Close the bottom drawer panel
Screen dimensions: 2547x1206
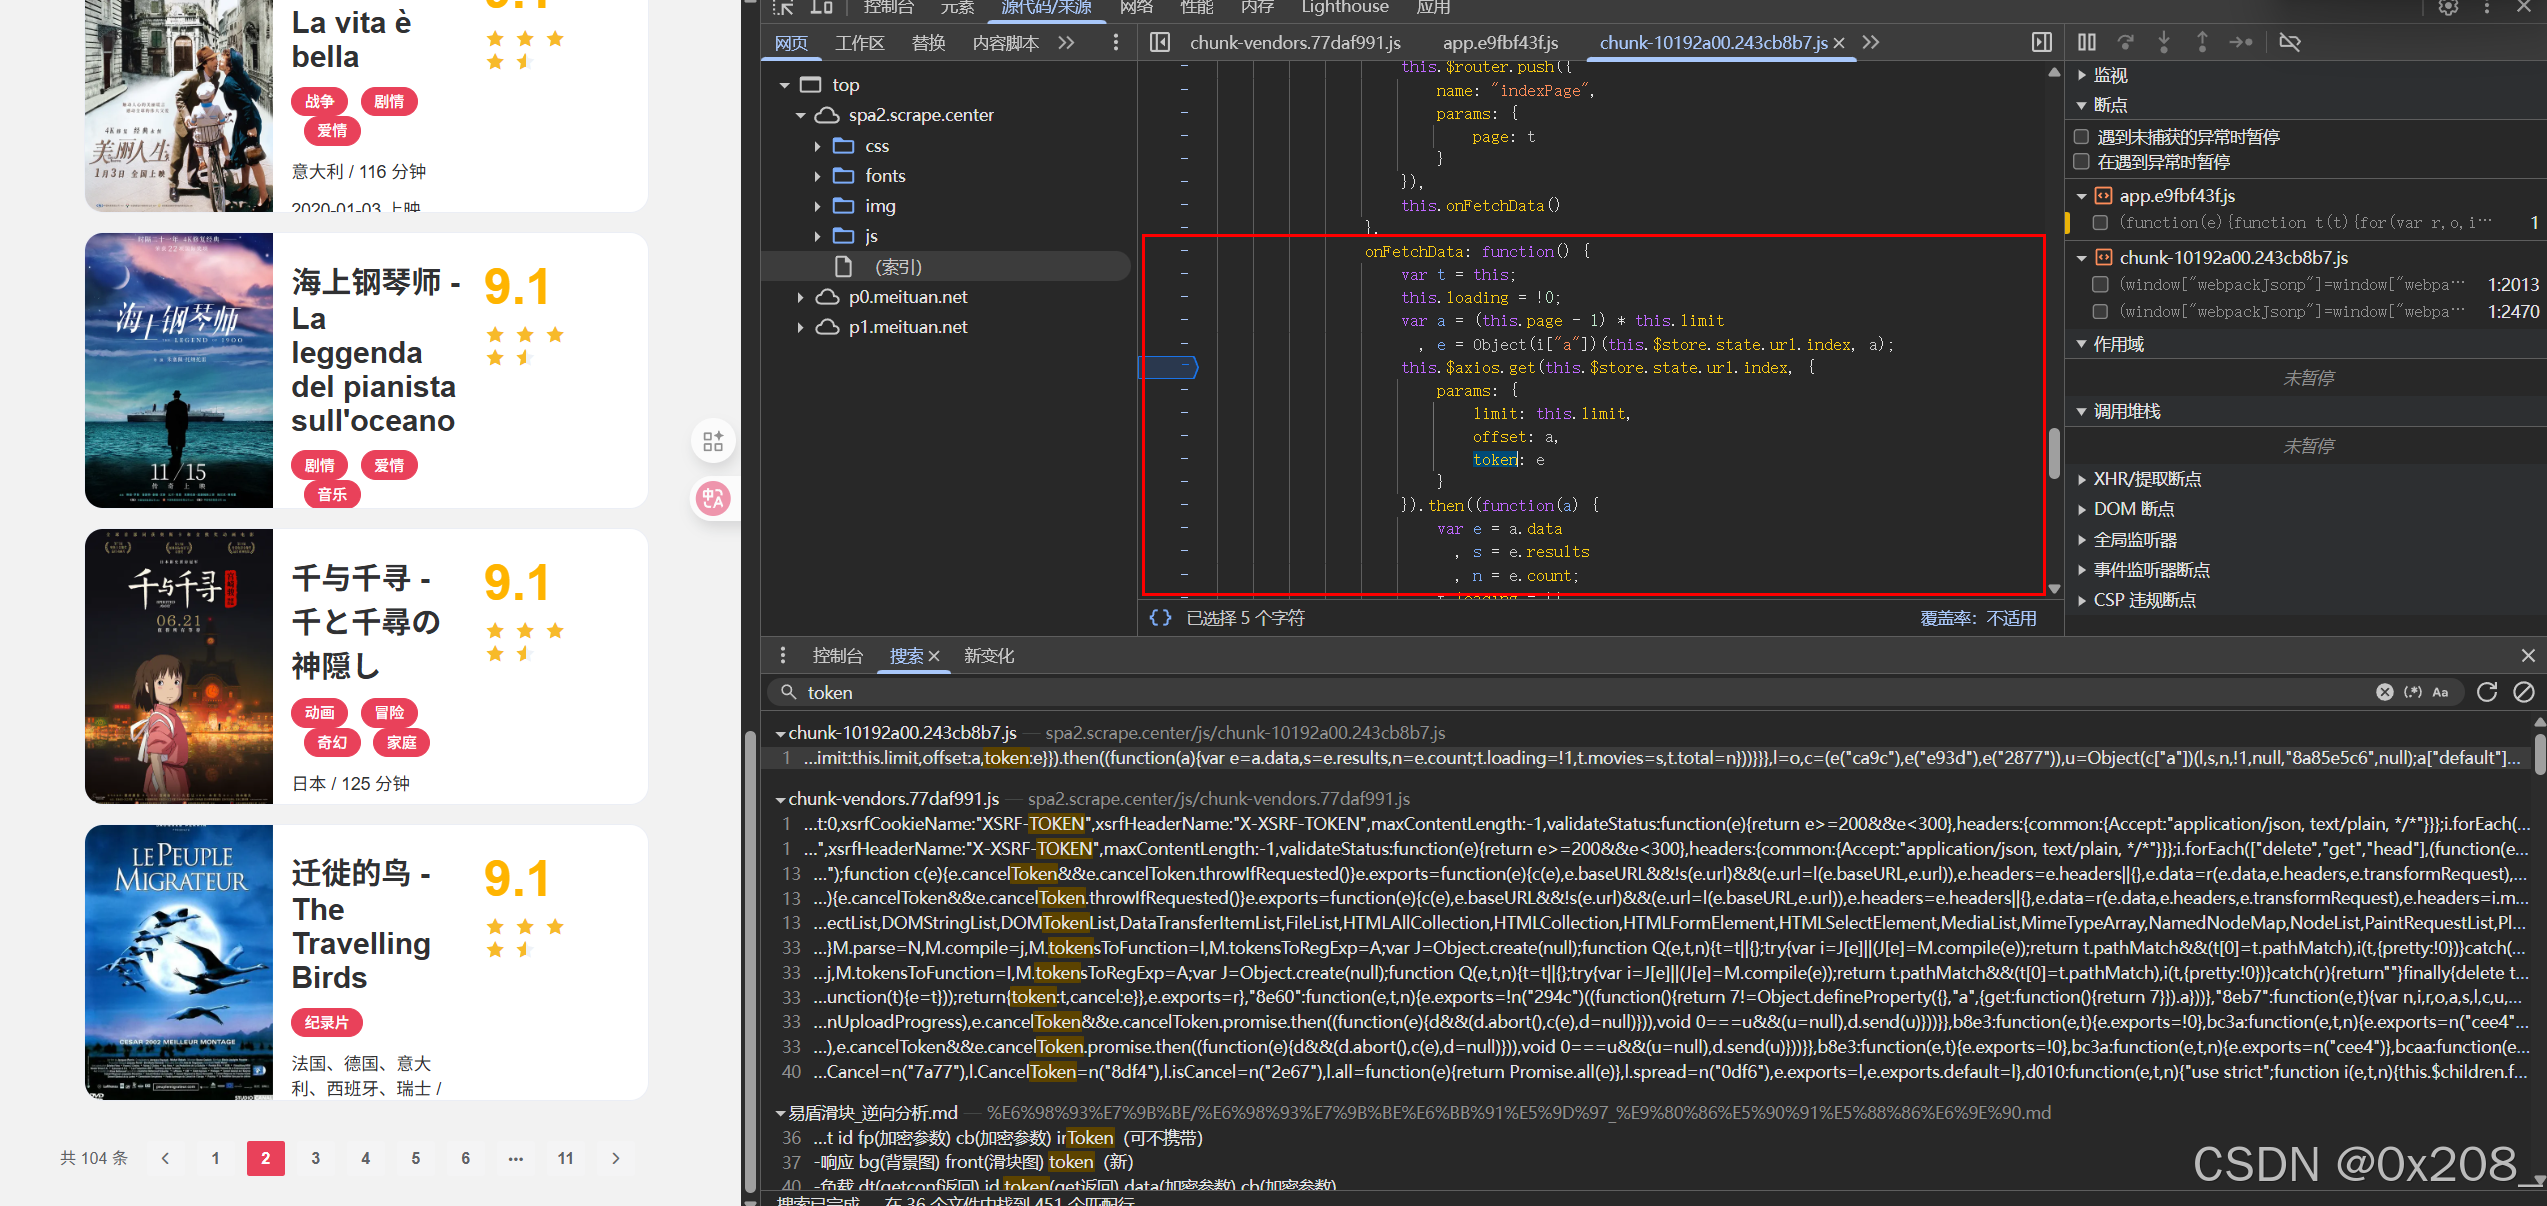pyautogui.click(x=2528, y=656)
